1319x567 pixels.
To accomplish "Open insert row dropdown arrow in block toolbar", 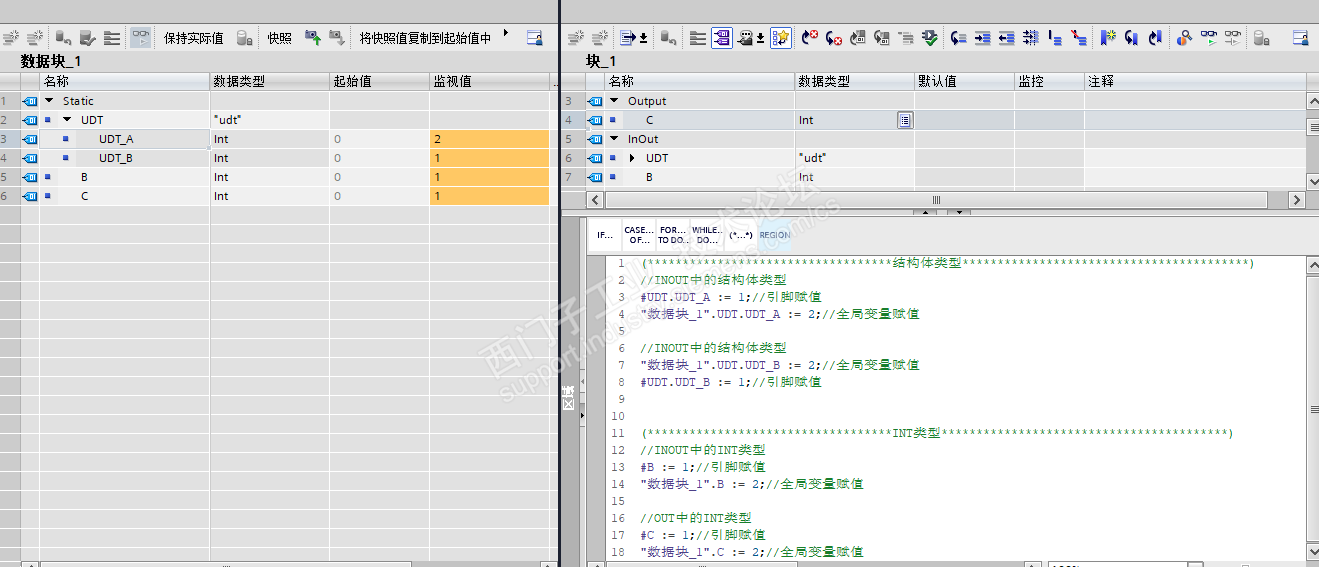I will point(643,38).
